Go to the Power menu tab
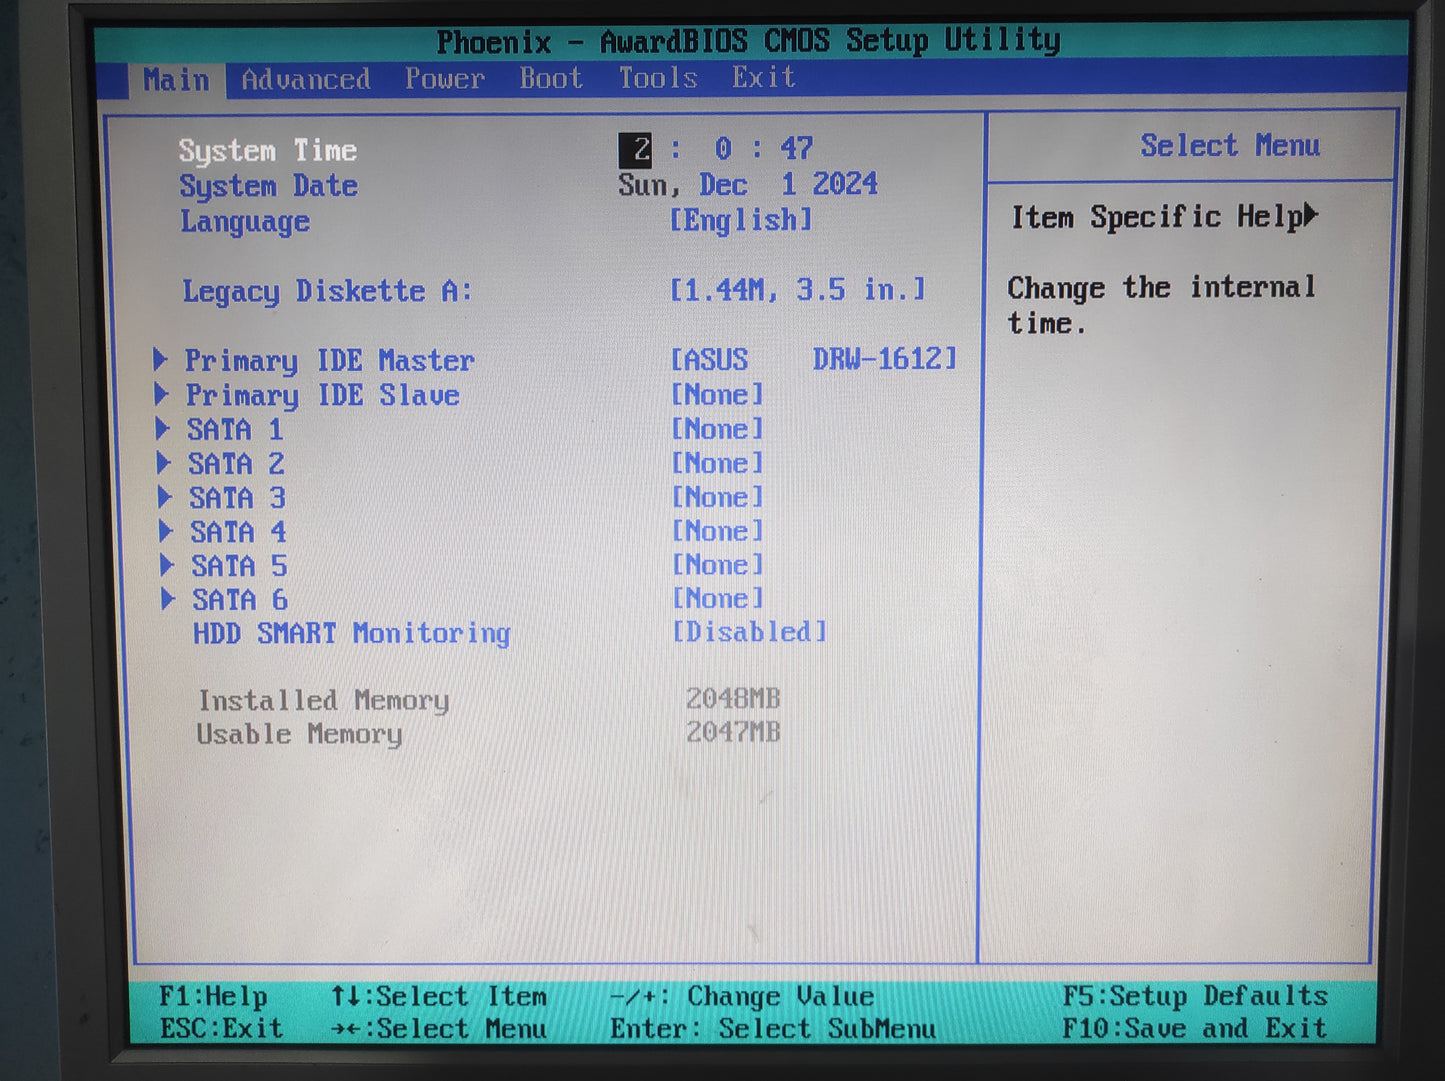Image resolution: width=1445 pixels, height=1081 pixels. [x=444, y=78]
